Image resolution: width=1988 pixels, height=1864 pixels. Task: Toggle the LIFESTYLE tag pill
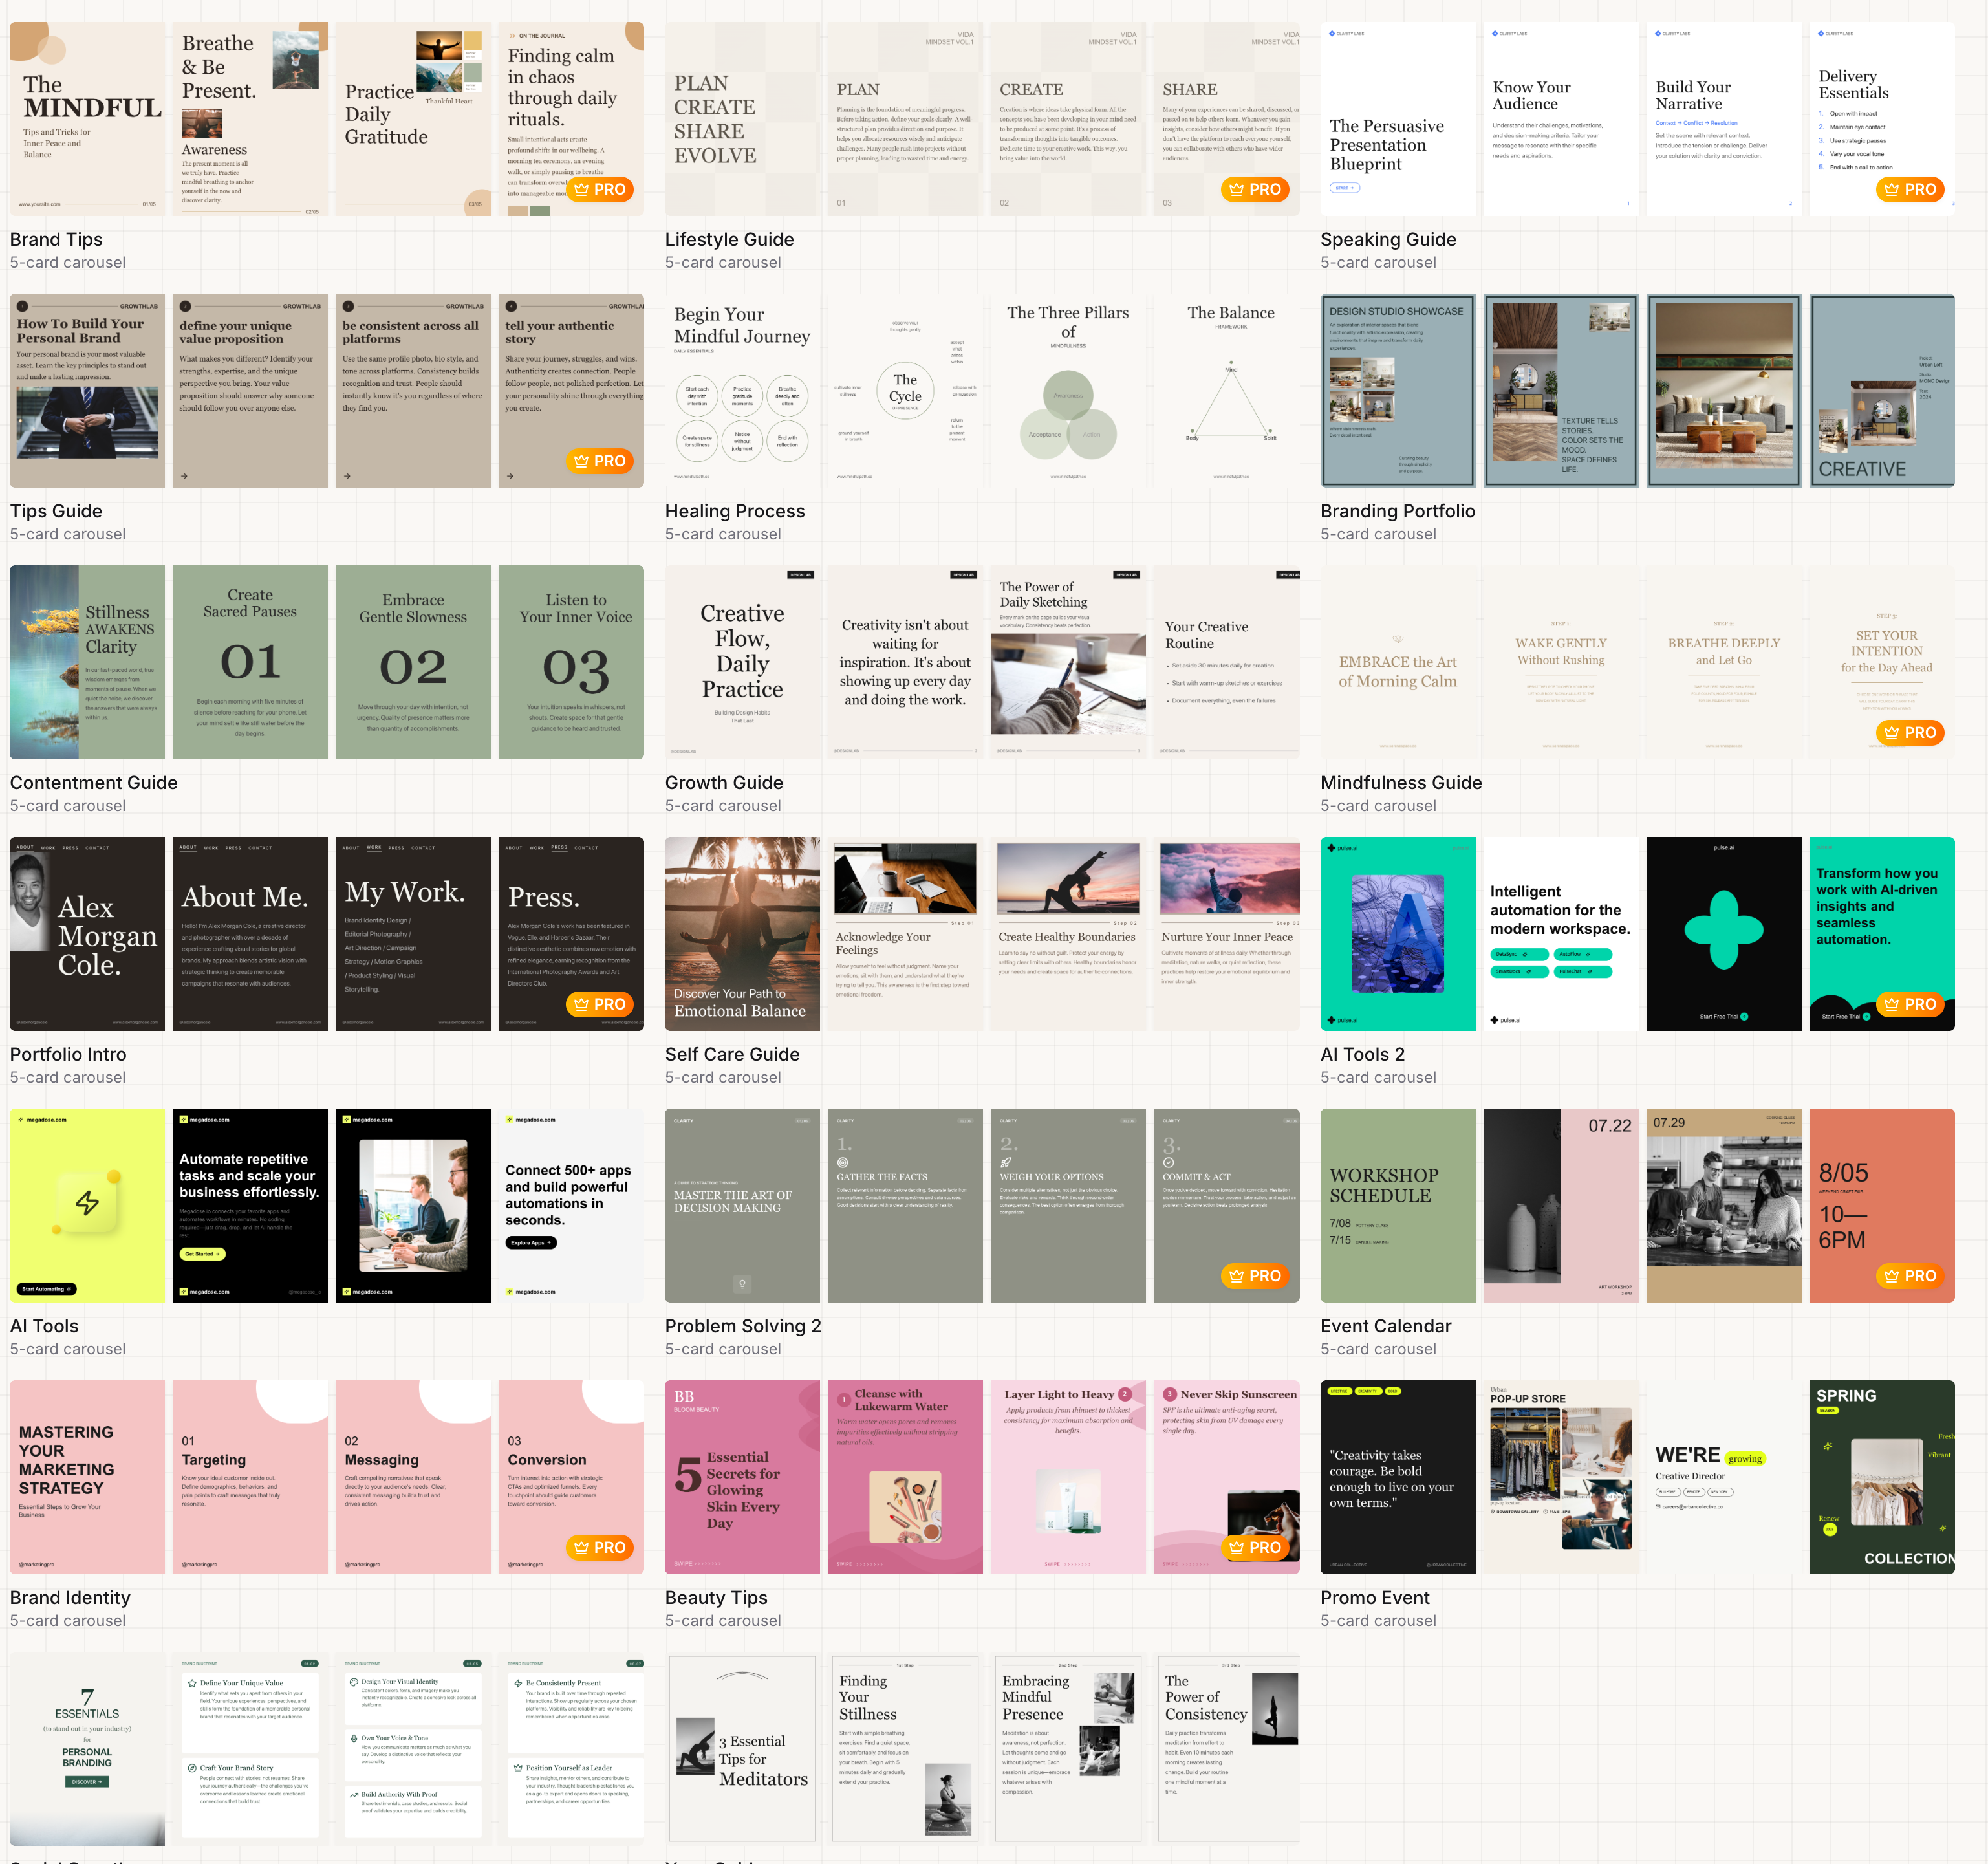(x=1339, y=1391)
